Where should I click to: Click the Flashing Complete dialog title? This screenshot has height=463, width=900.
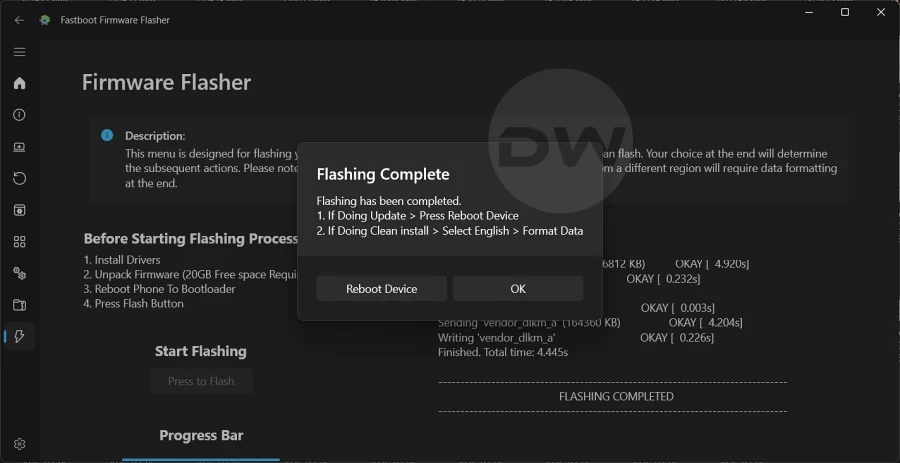(383, 174)
